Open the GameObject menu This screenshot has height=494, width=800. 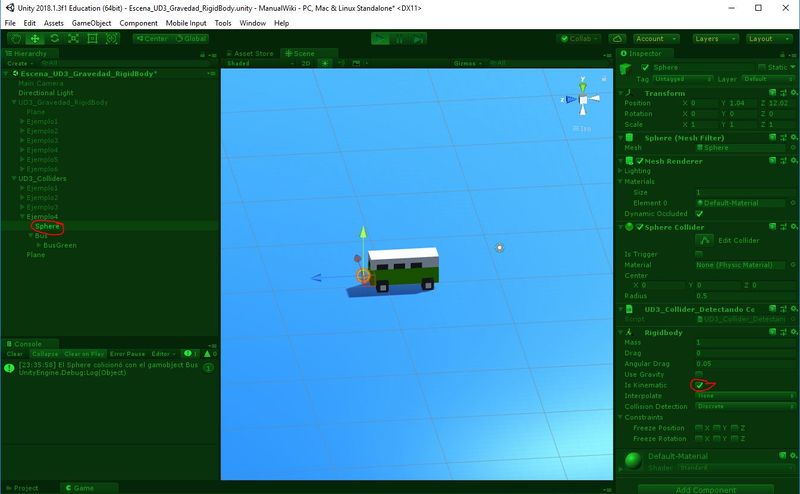(x=91, y=23)
